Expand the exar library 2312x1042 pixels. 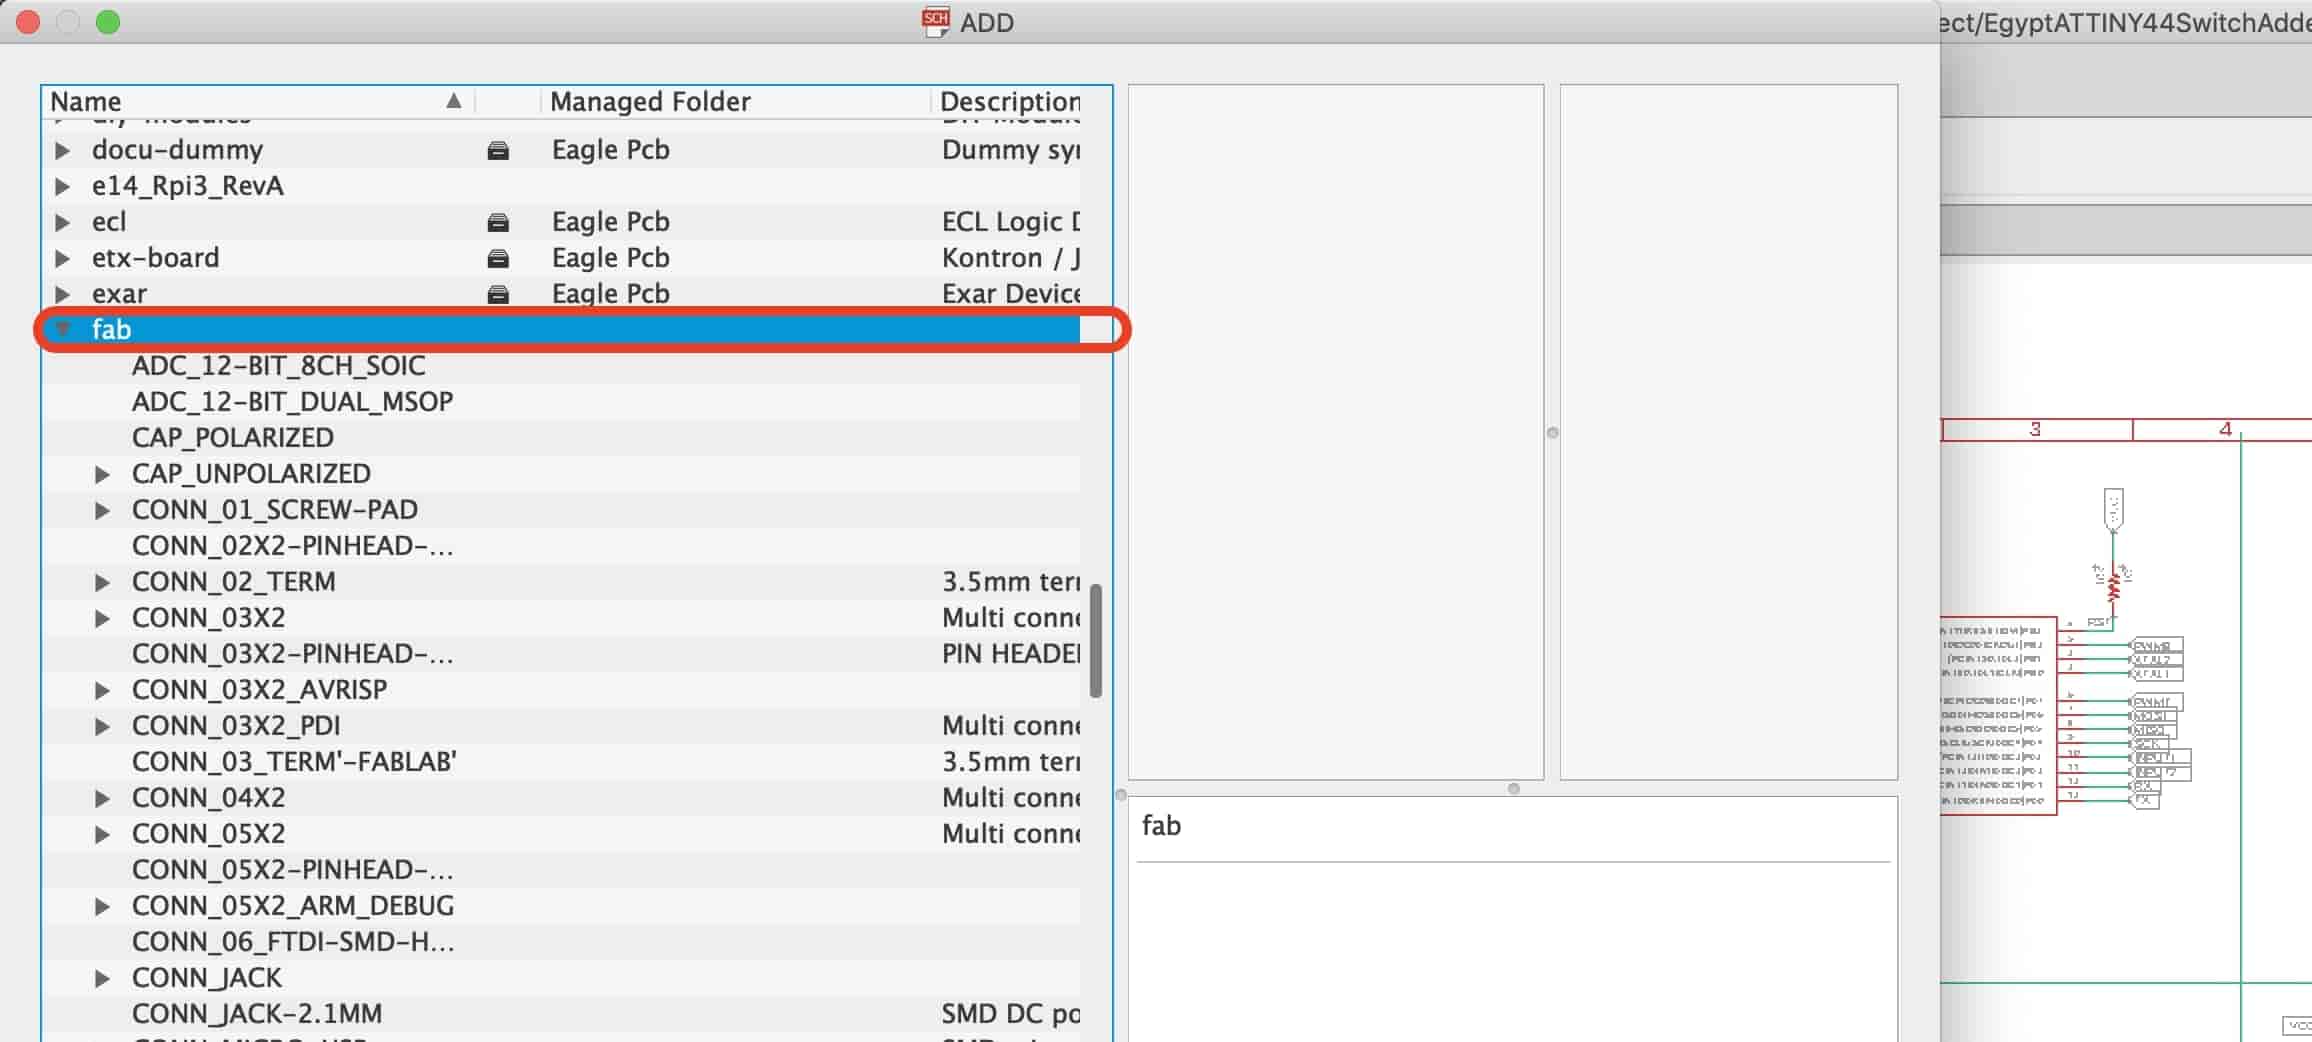pyautogui.click(x=63, y=294)
